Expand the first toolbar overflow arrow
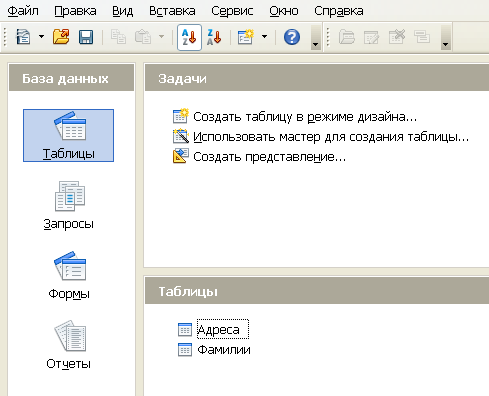Image resolution: width=489 pixels, height=396 pixels. tap(315, 37)
